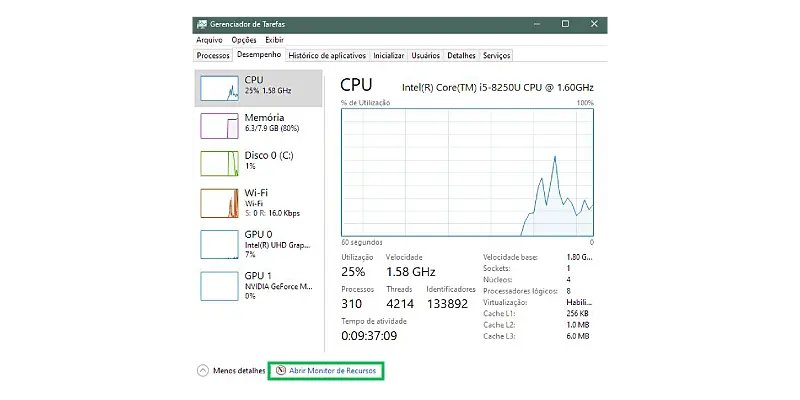The height and width of the screenshot is (400, 800).
Task: Open the Exibir menu
Action: pos(274,40)
